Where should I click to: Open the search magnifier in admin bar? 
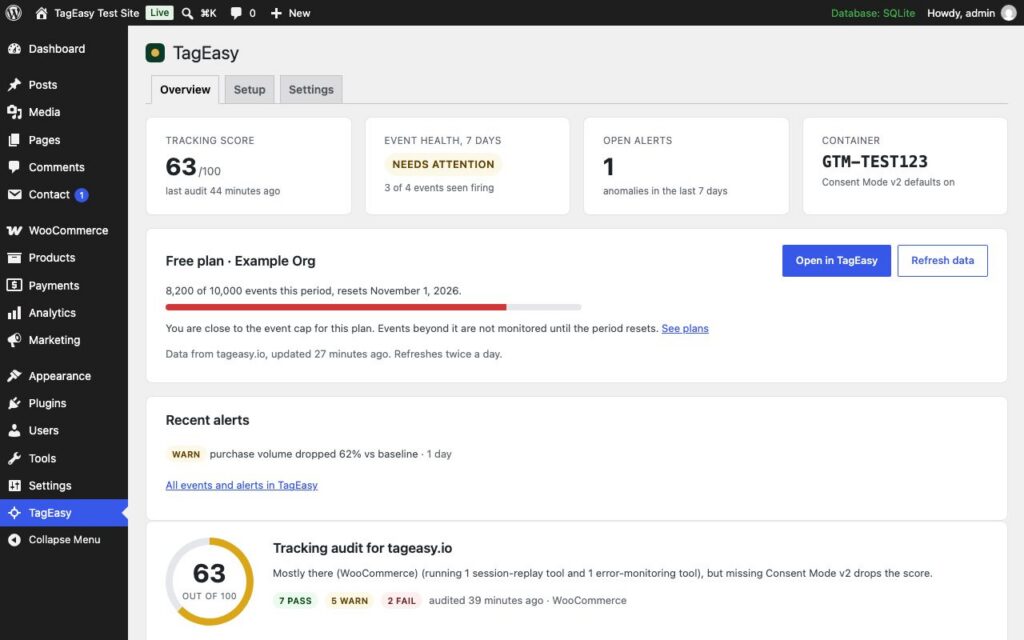pos(187,13)
